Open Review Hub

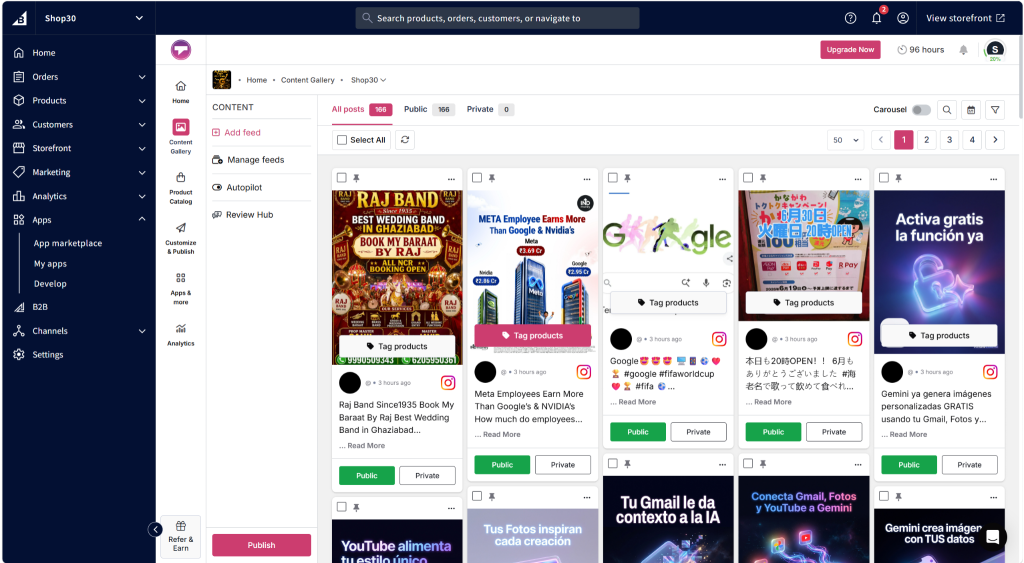pos(249,215)
